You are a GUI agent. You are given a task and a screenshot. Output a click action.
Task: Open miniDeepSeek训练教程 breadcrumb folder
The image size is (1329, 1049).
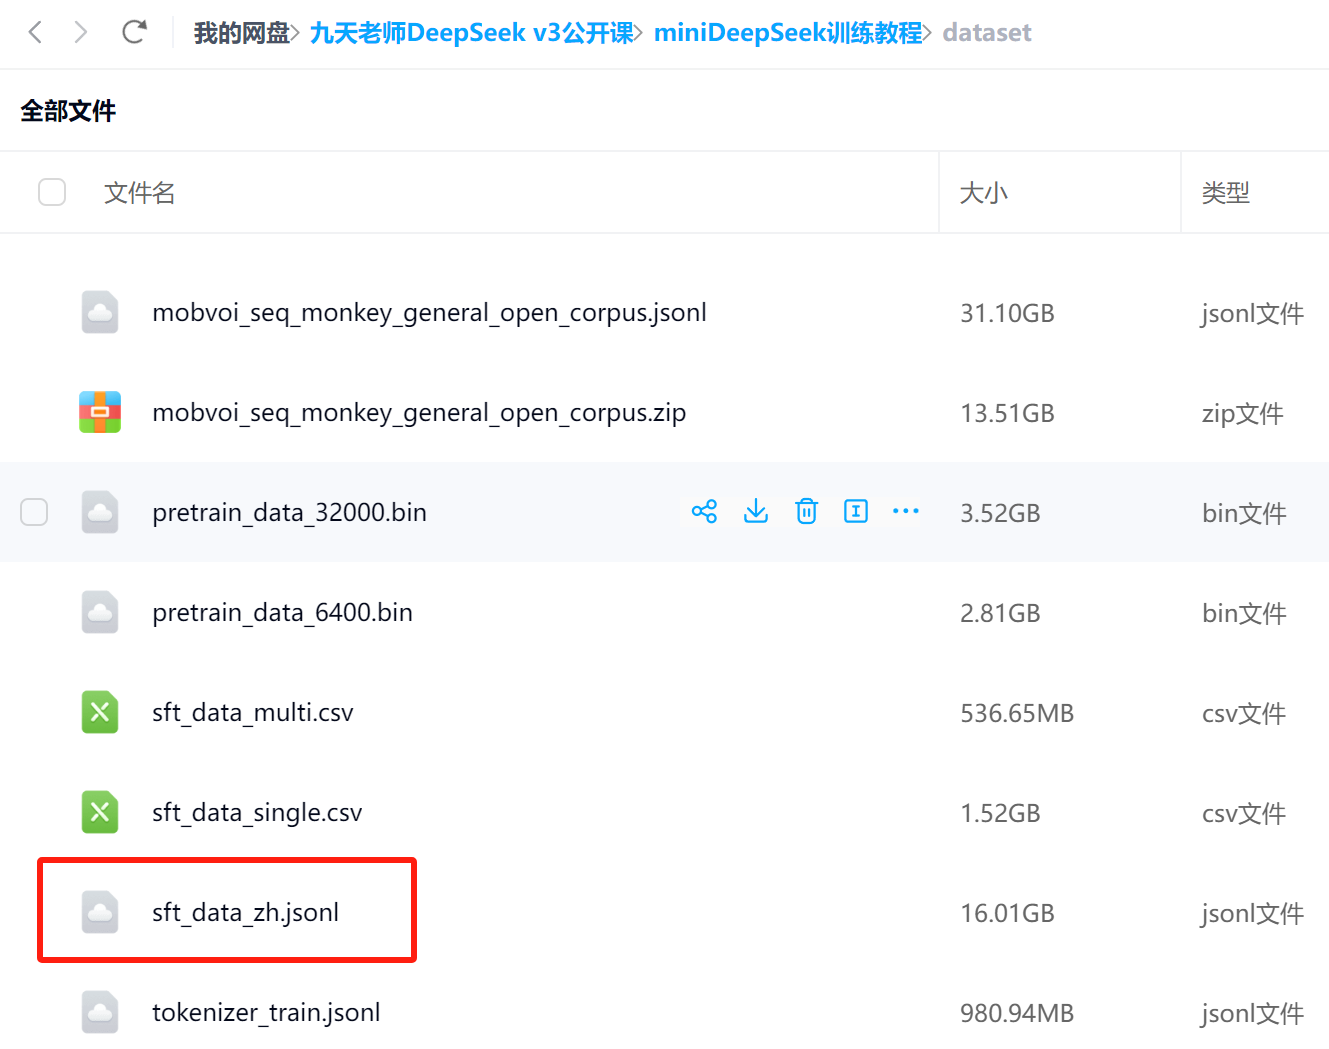click(x=788, y=33)
